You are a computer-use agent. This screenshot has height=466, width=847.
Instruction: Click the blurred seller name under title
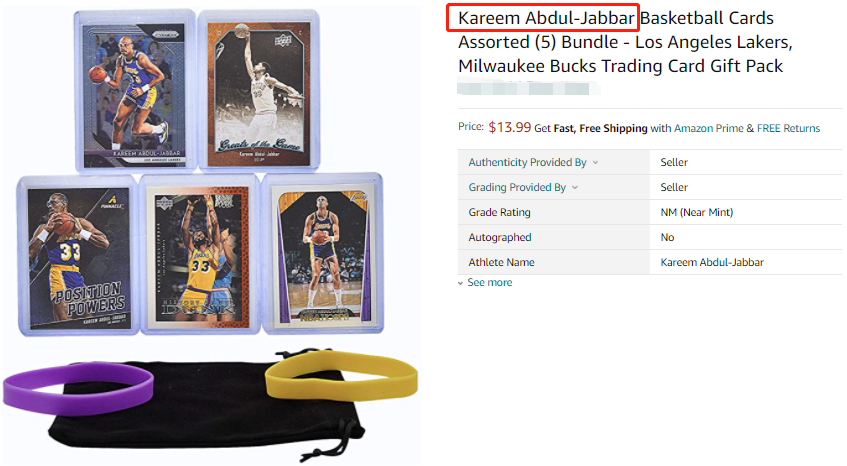(528, 87)
